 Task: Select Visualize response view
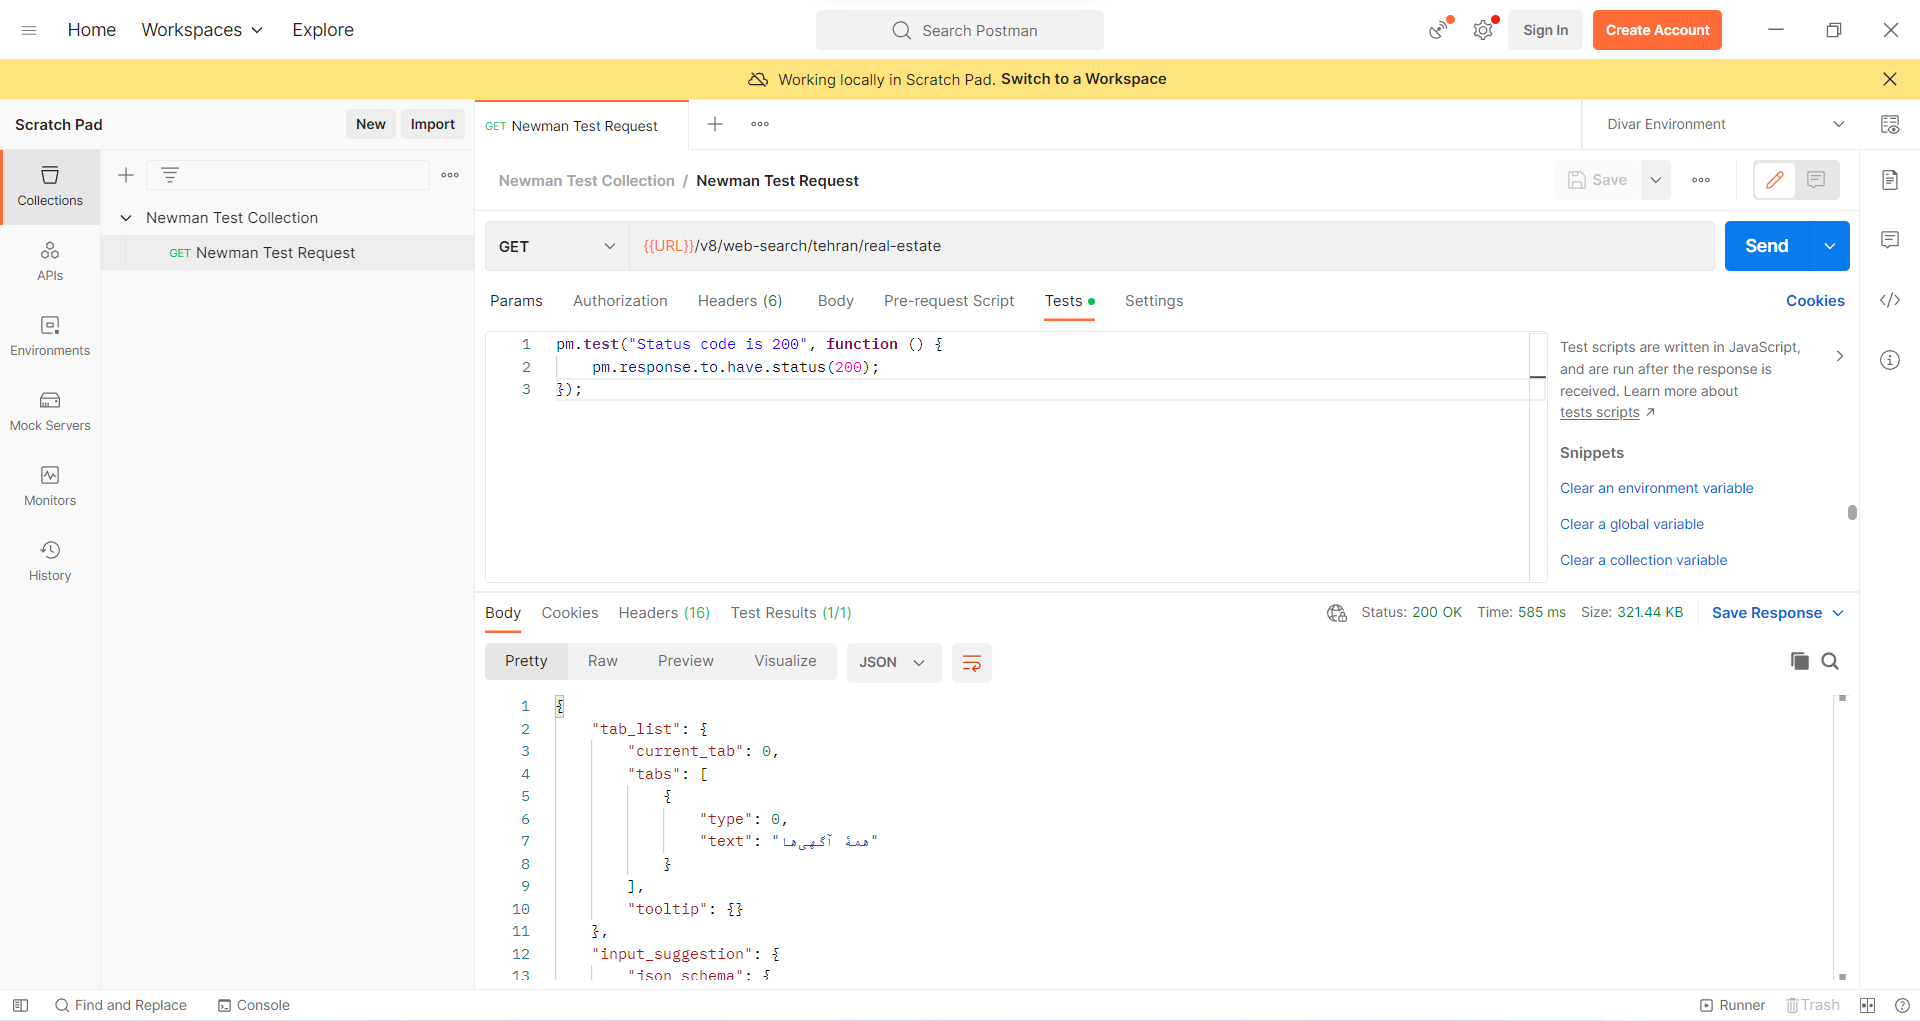pyautogui.click(x=785, y=661)
